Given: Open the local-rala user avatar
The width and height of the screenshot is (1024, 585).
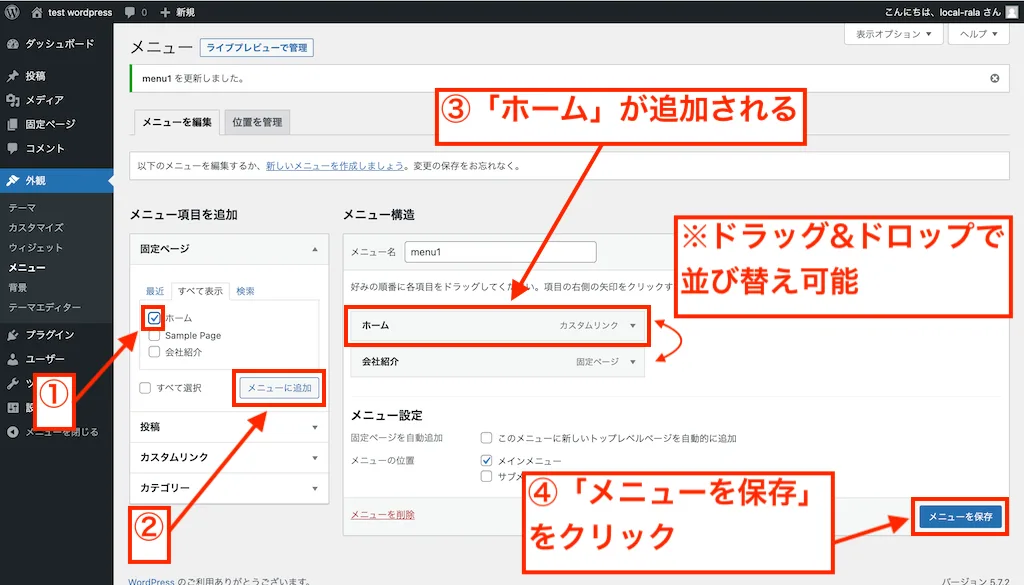Looking at the screenshot, I should coord(1012,12).
